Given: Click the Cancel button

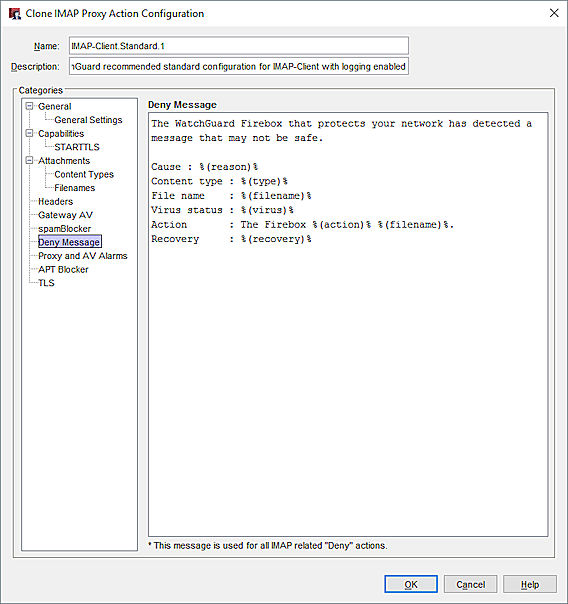Looking at the screenshot, I should coord(470,584).
